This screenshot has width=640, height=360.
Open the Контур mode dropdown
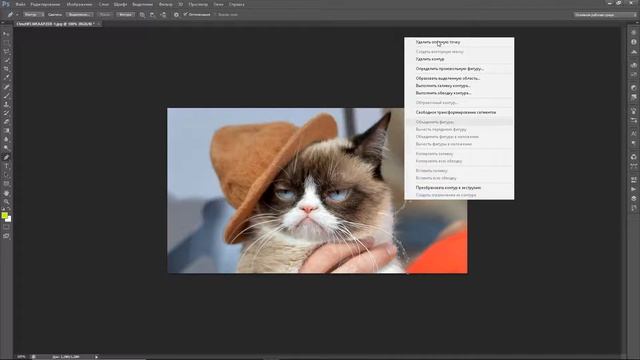pos(33,14)
